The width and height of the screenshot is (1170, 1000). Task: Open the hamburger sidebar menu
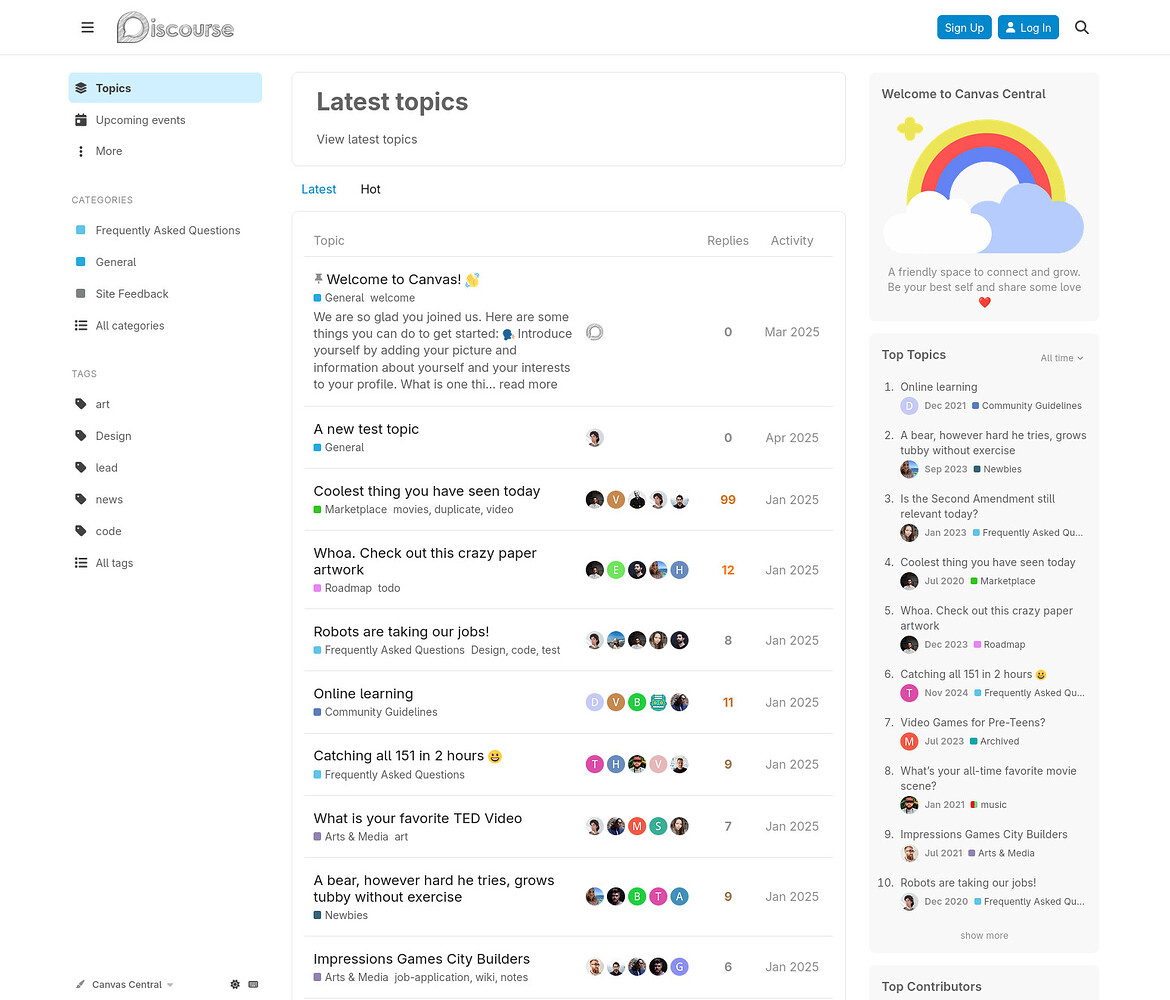click(x=88, y=28)
